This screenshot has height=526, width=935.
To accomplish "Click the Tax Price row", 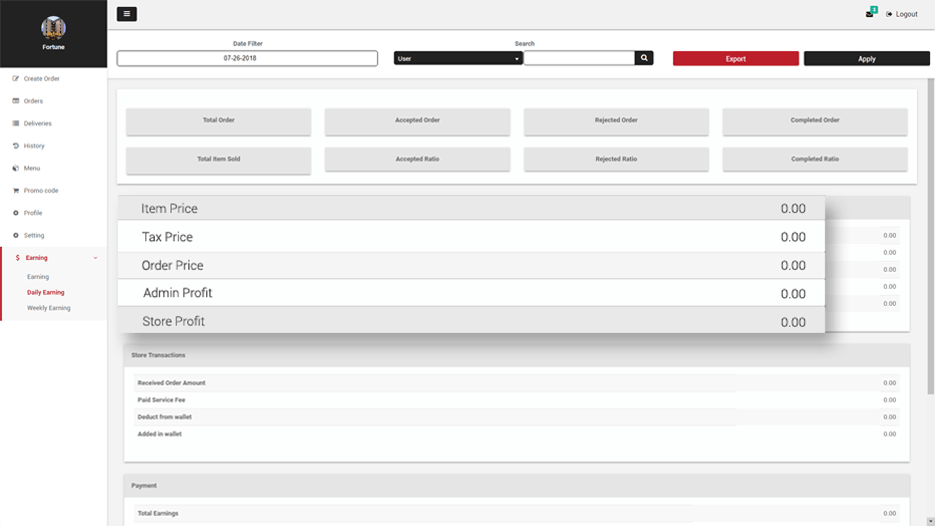I will click(471, 237).
